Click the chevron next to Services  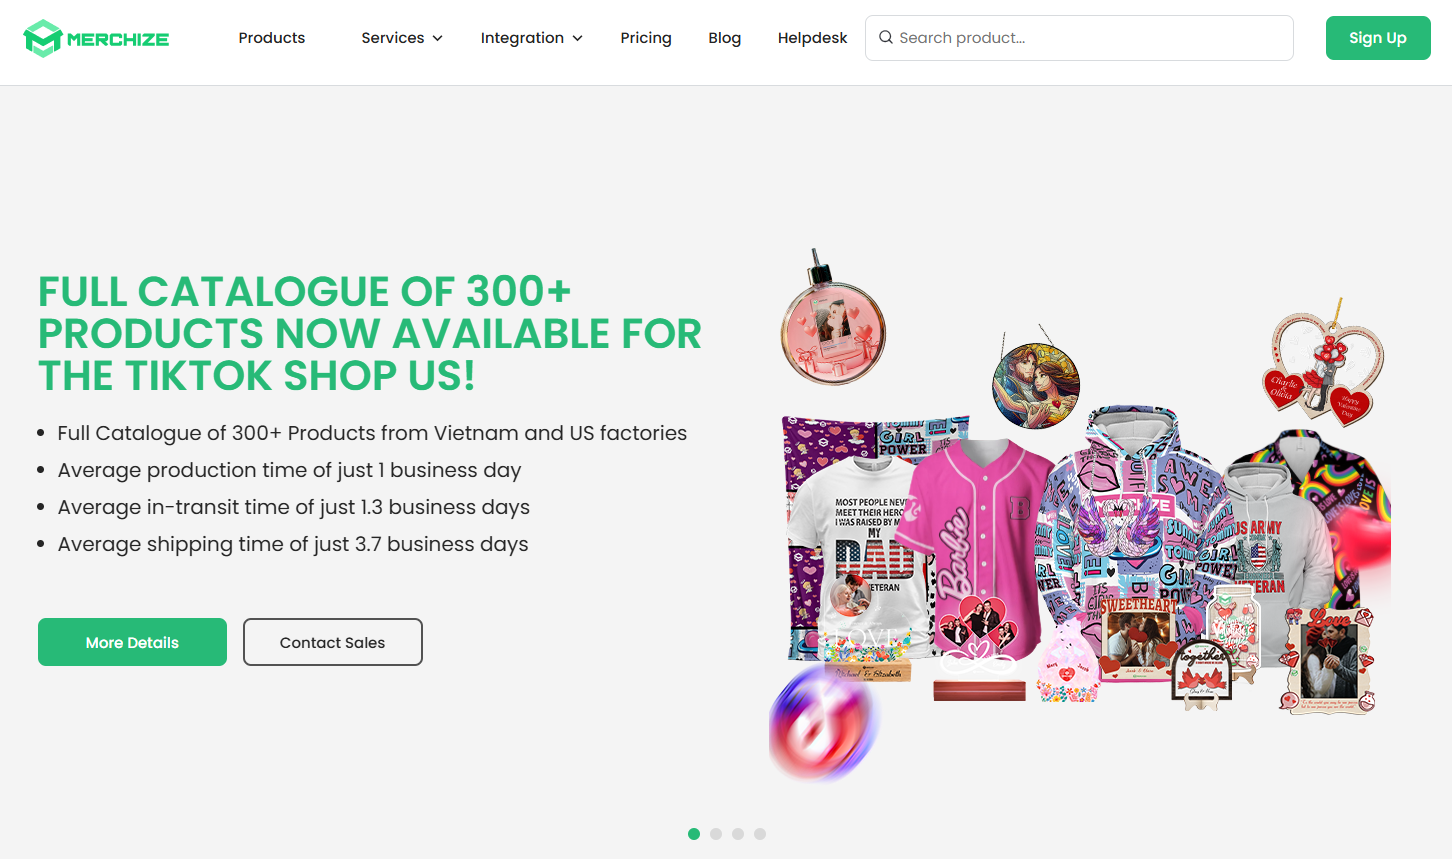click(437, 38)
